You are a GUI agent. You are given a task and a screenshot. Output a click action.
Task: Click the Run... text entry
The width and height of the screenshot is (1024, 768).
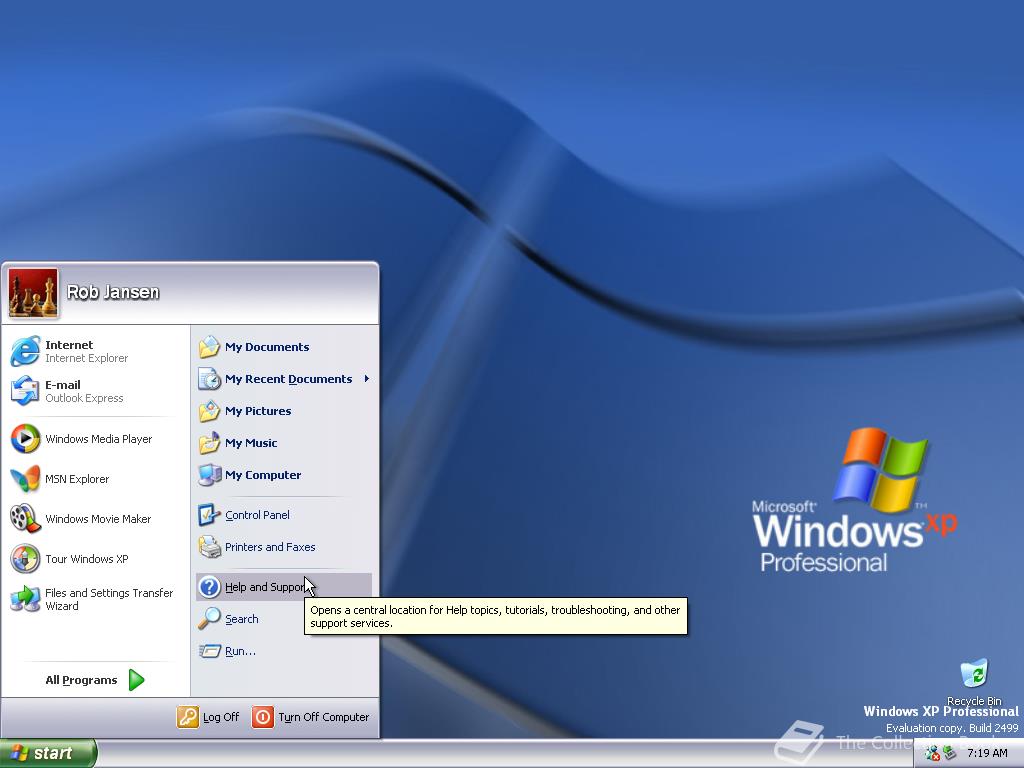tap(240, 651)
